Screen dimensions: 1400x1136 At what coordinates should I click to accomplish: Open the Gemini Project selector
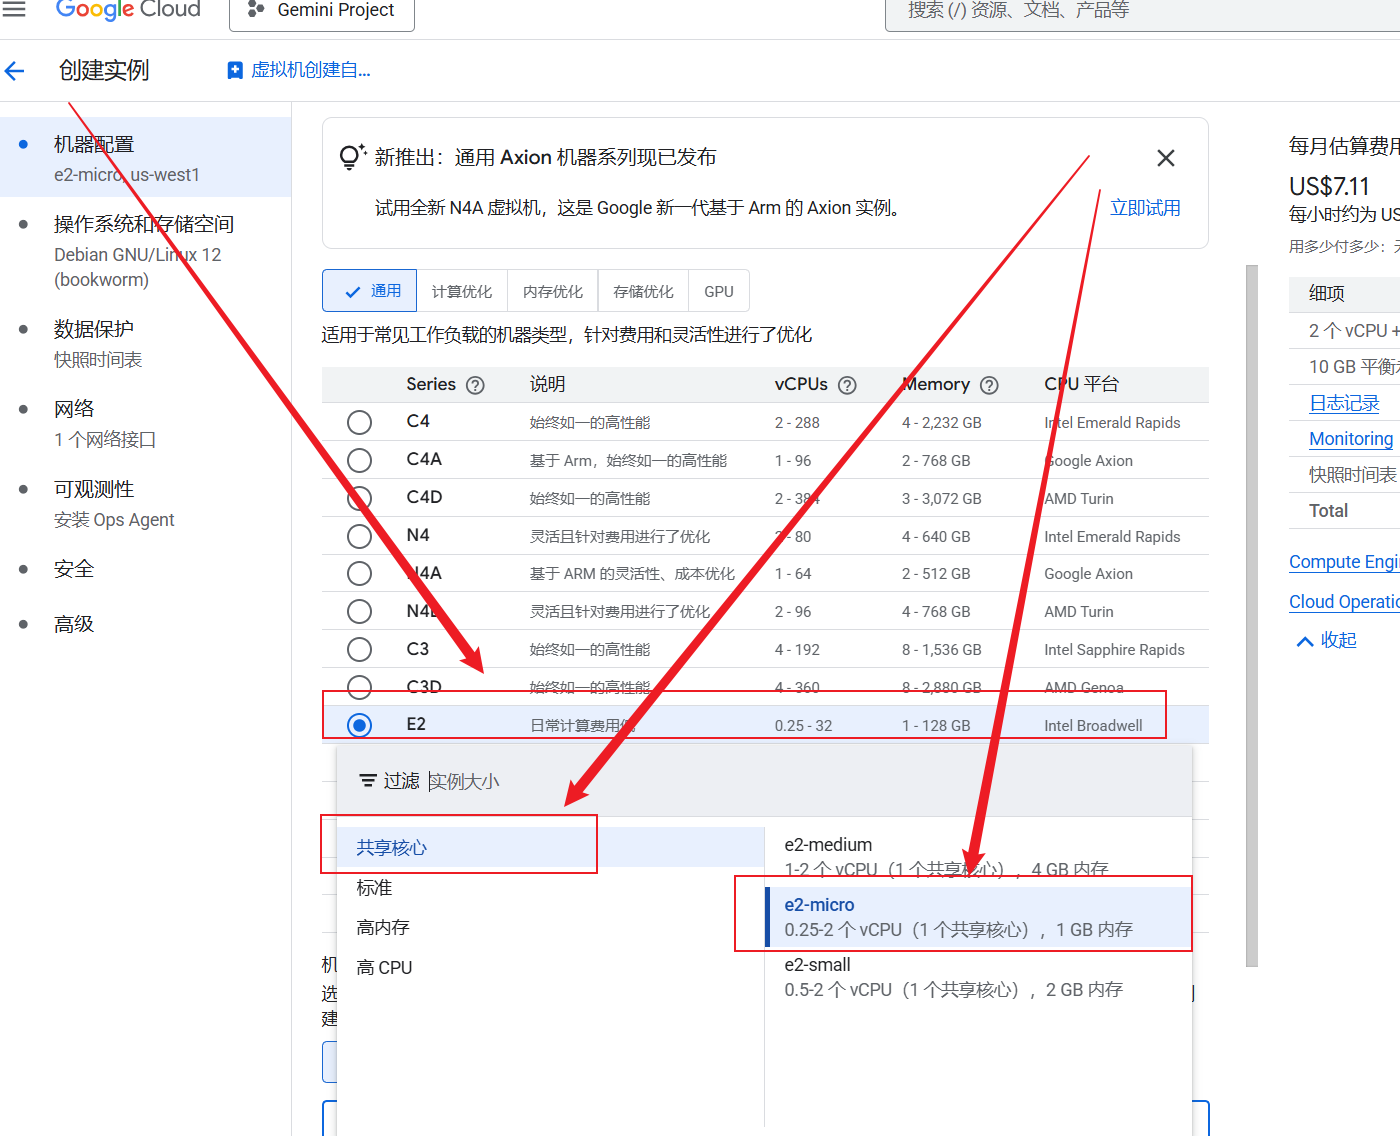click(322, 11)
